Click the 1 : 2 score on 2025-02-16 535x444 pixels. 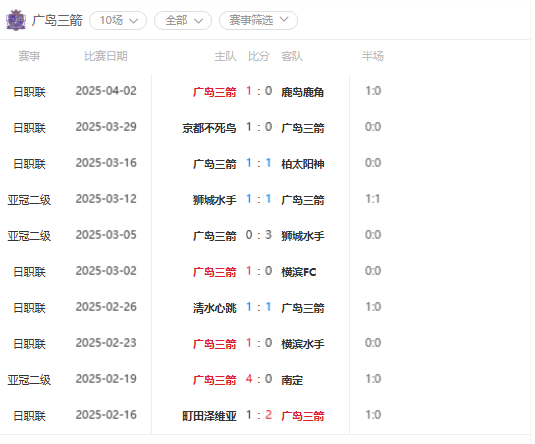tap(259, 415)
